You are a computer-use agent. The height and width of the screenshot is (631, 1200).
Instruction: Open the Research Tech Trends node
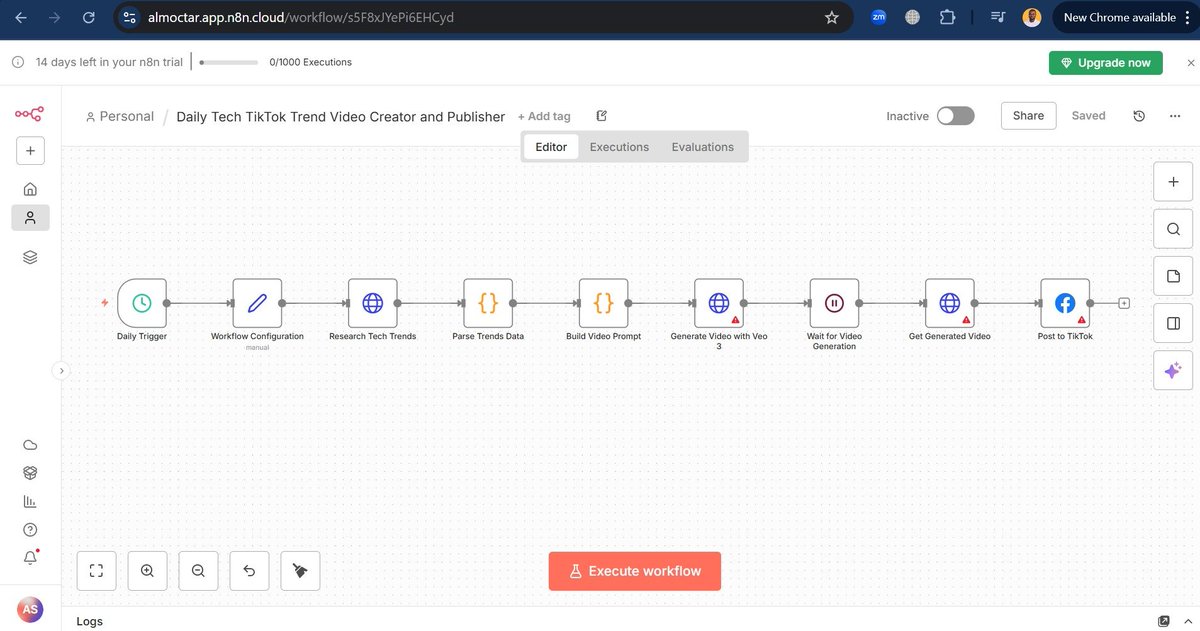373,303
